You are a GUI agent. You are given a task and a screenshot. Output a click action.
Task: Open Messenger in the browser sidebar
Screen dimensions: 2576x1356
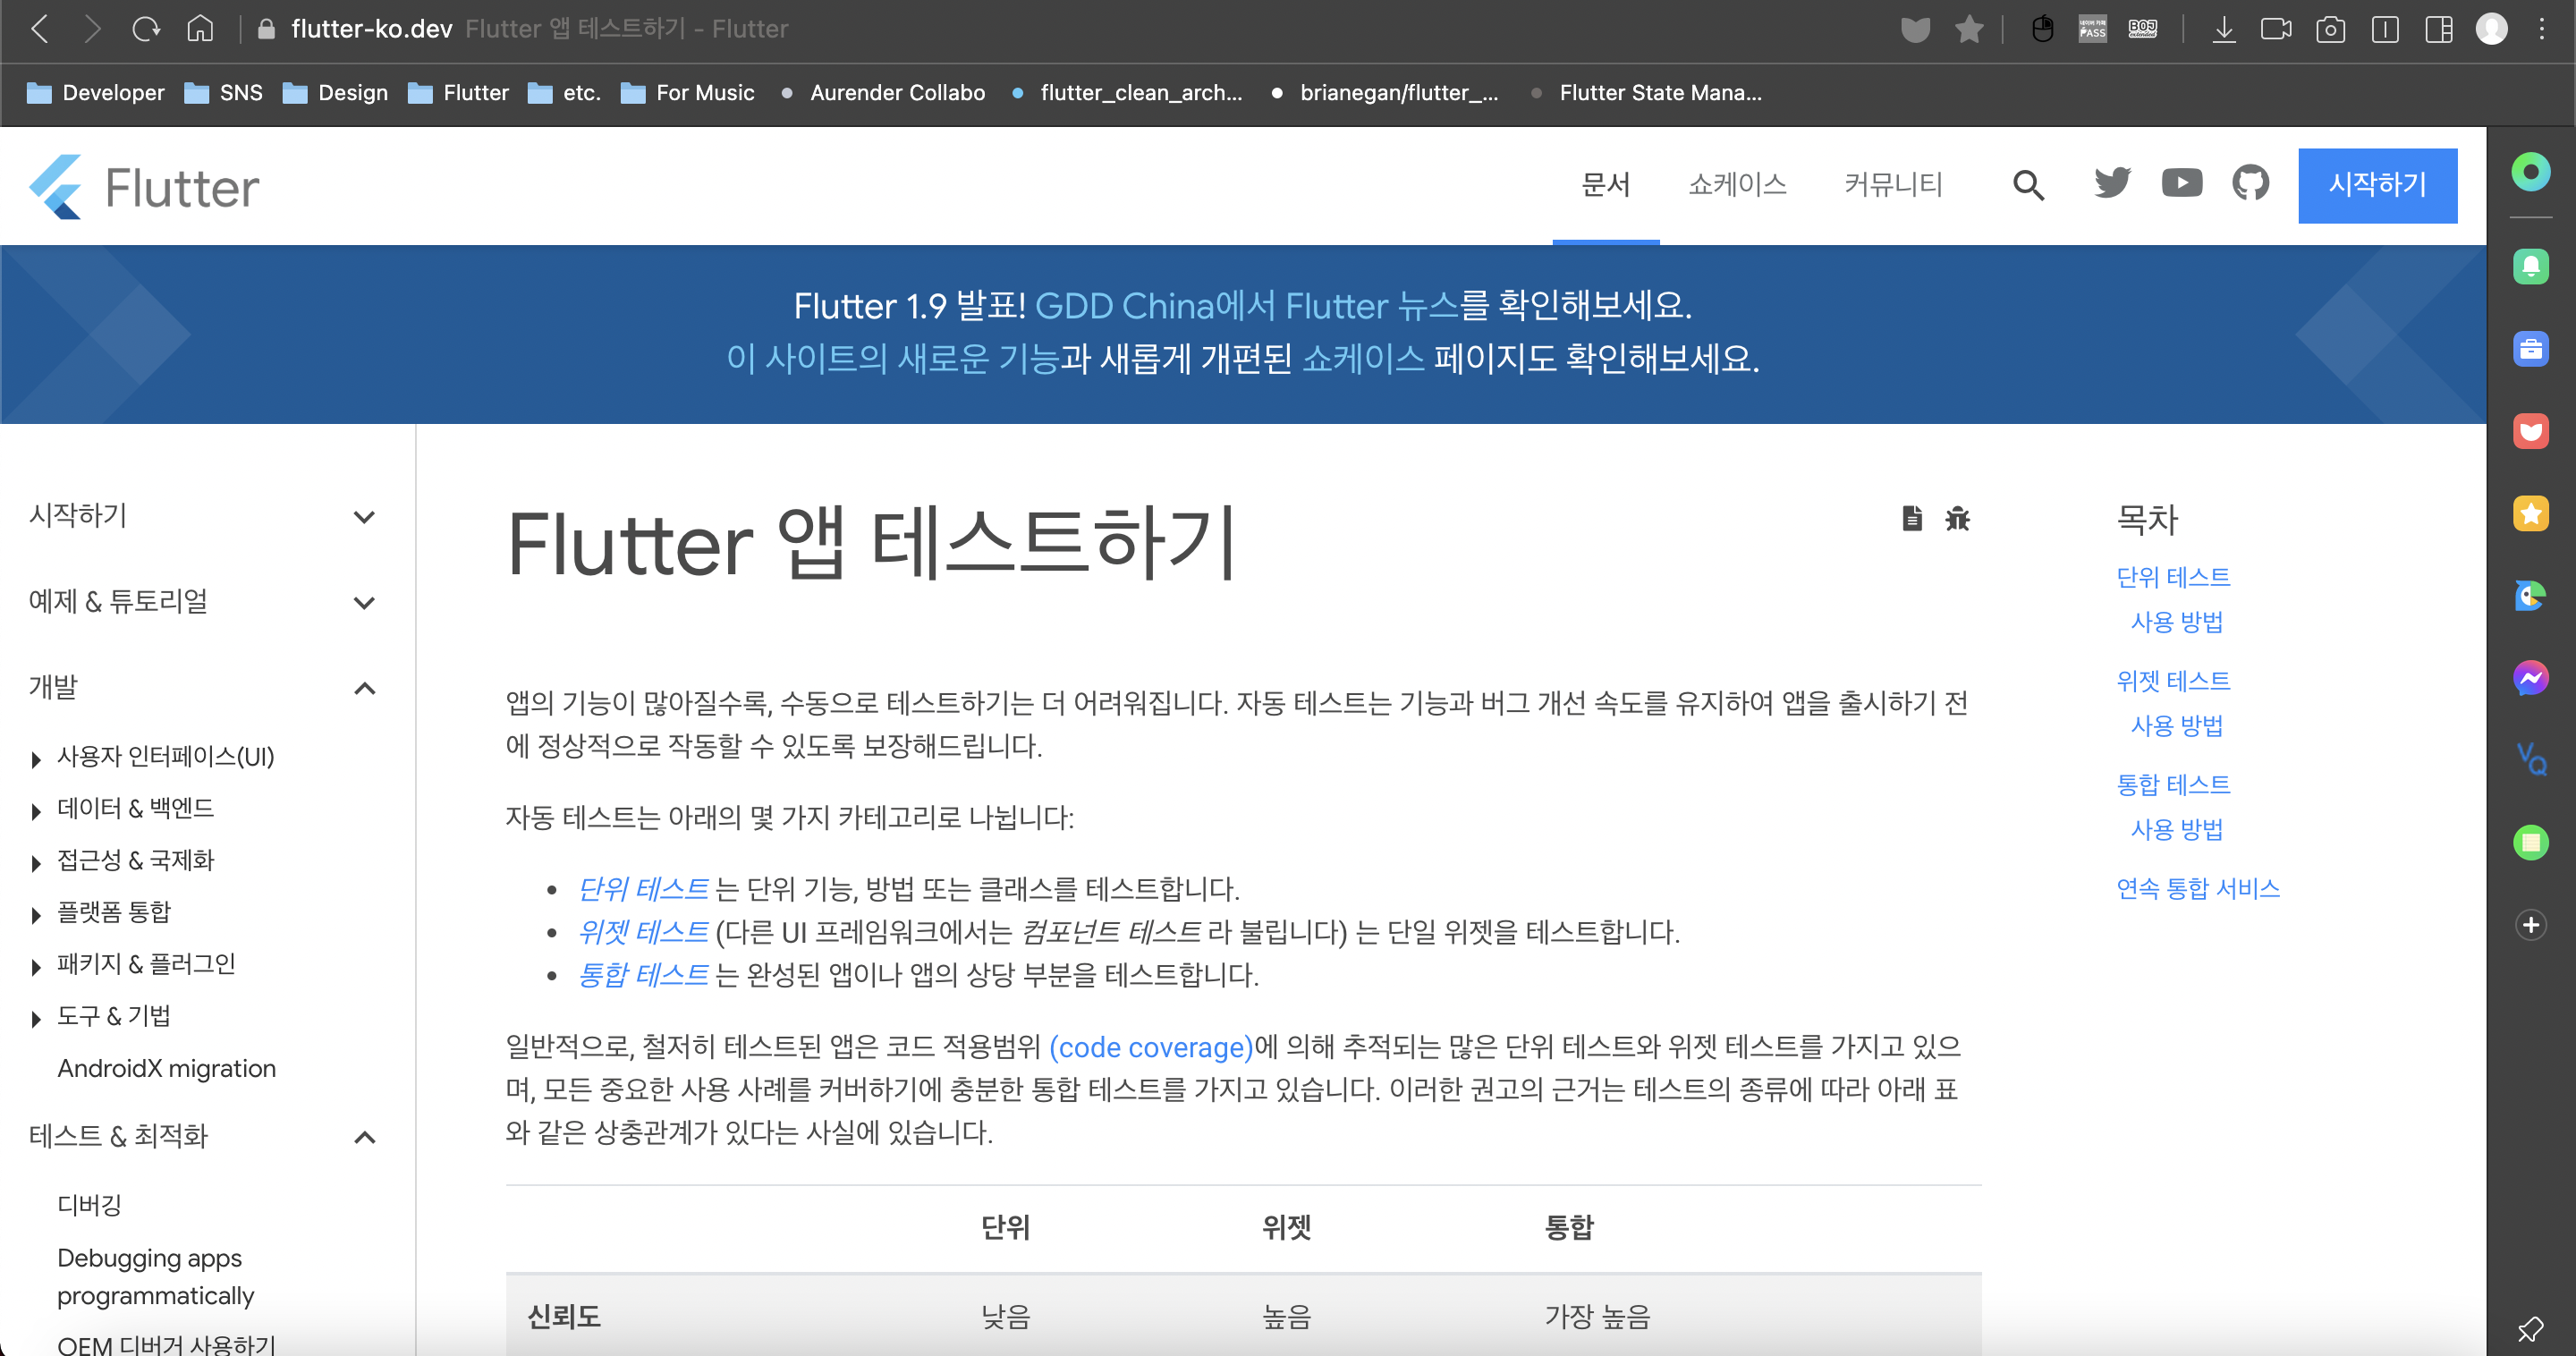click(x=2530, y=678)
